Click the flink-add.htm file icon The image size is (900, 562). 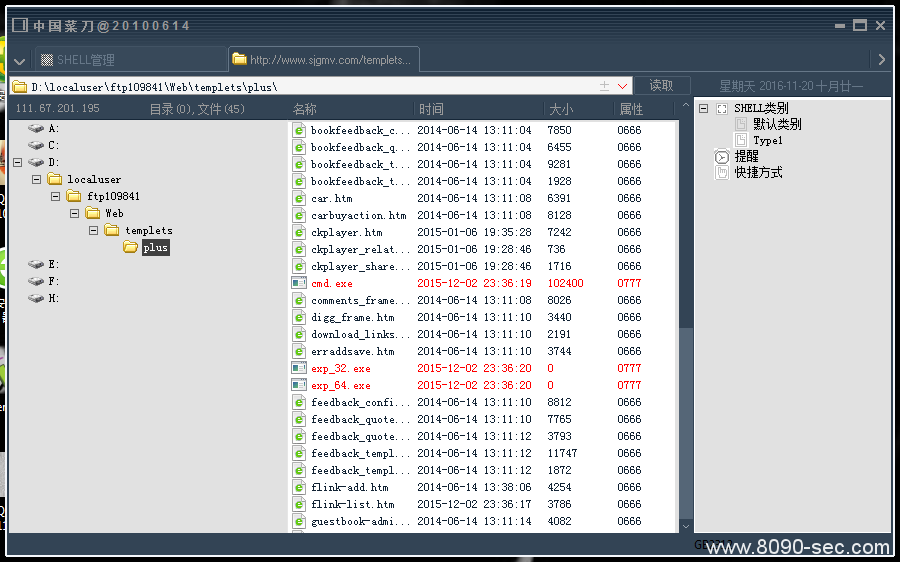pyautogui.click(x=299, y=487)
